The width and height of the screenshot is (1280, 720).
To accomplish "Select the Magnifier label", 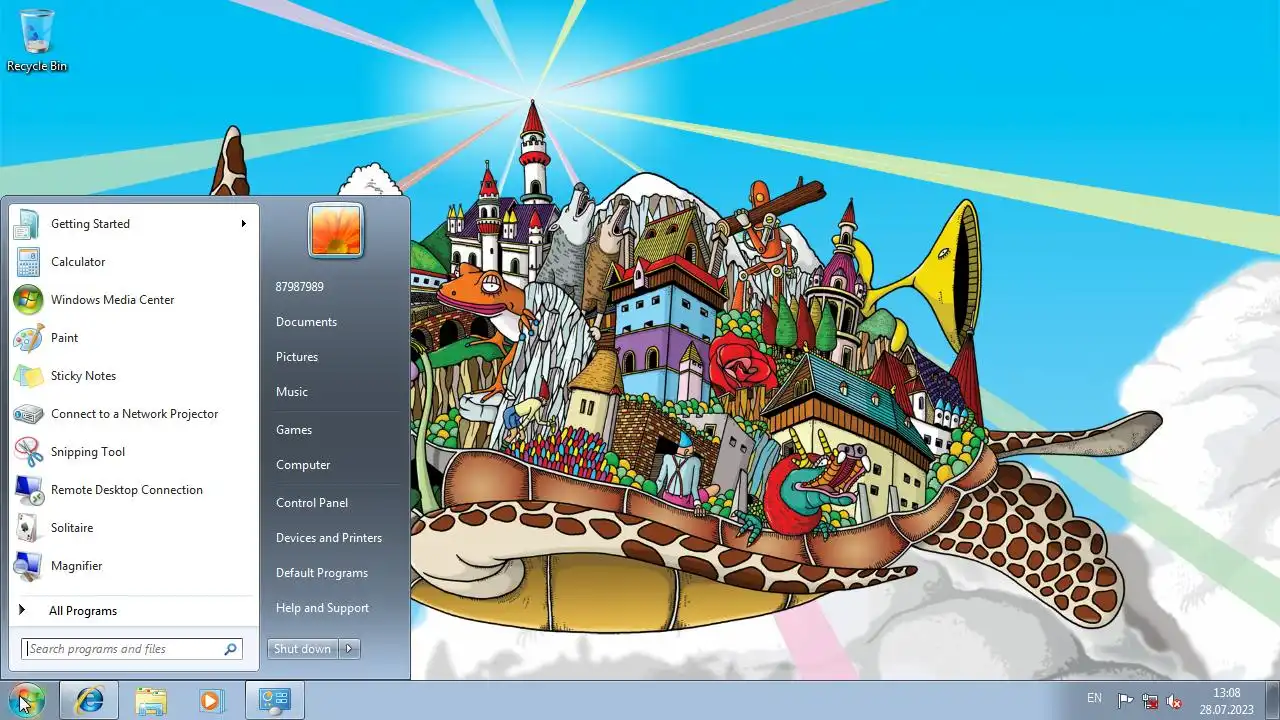I will [x=77, y=566].
